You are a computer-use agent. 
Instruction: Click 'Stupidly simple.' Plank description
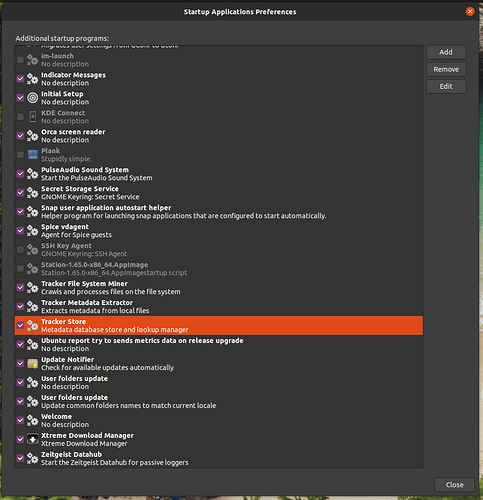coord(66,159)
